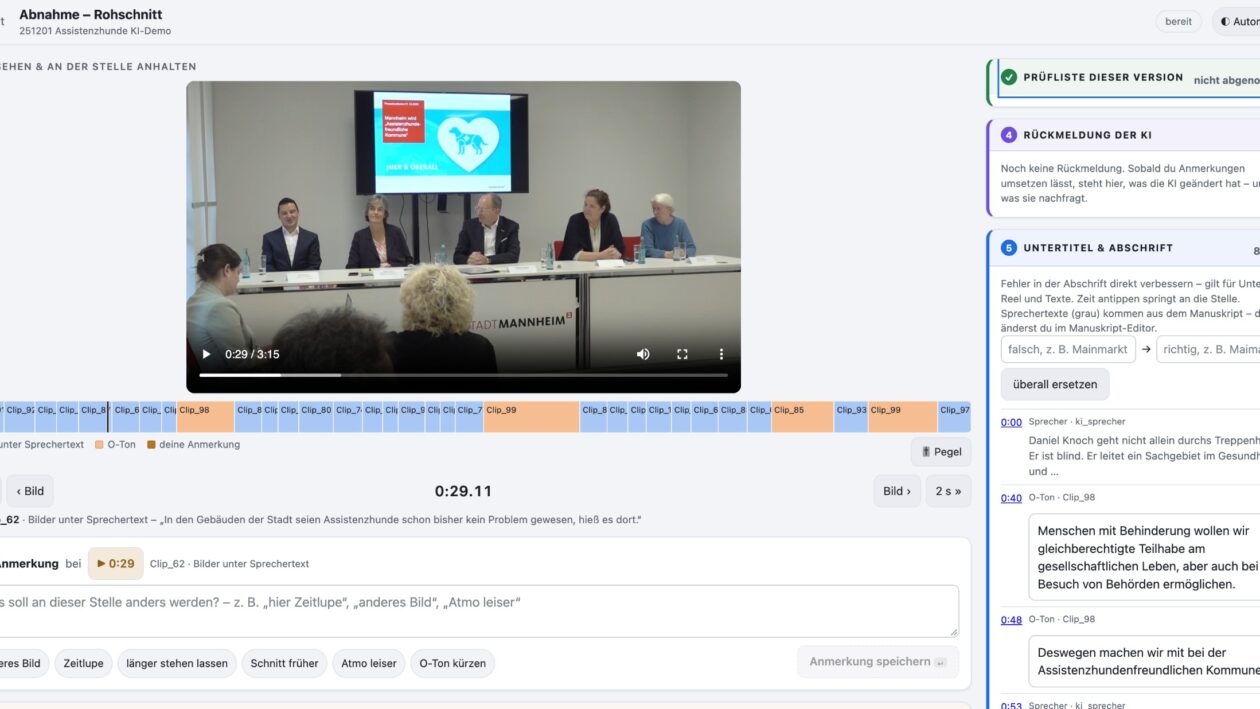Screen dimensions: 1260x709
Task: Open the Untertitel & Abschrift section header
Action: 1123,248
